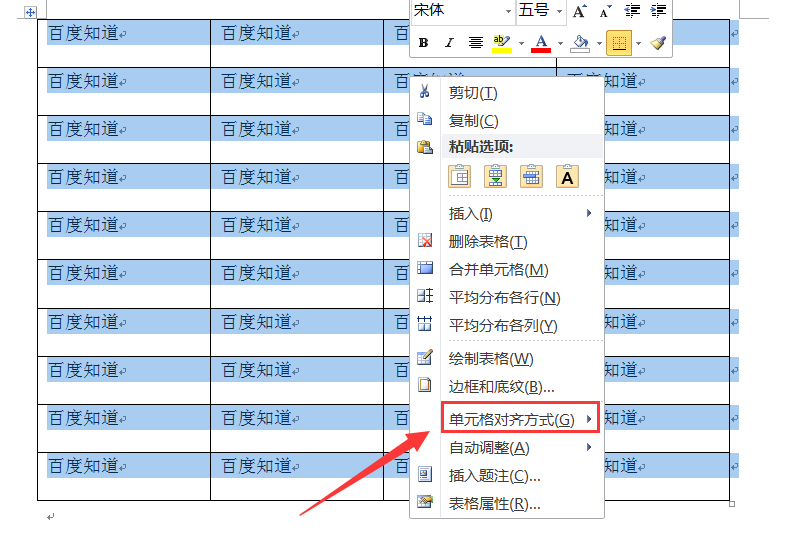Choose 平均分布各行(N)
This screenshot has width=800, height=533.
507,297
